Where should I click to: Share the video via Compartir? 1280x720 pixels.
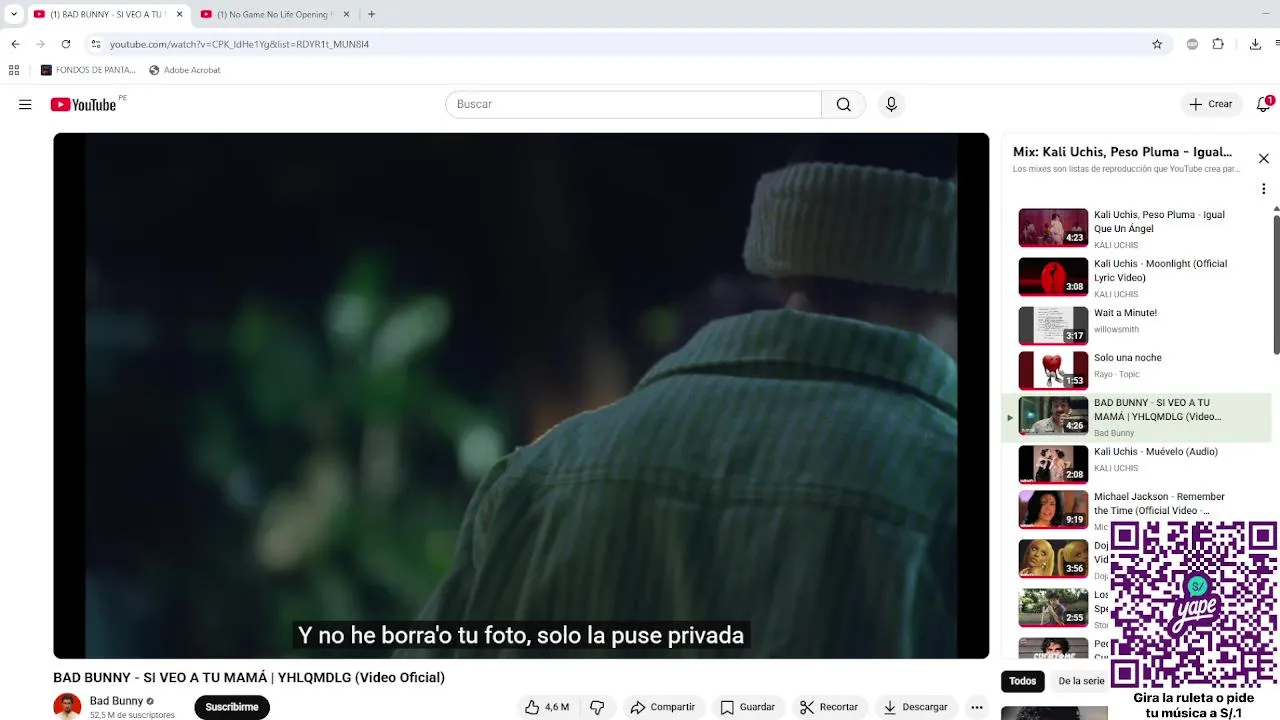pos(662,707)
